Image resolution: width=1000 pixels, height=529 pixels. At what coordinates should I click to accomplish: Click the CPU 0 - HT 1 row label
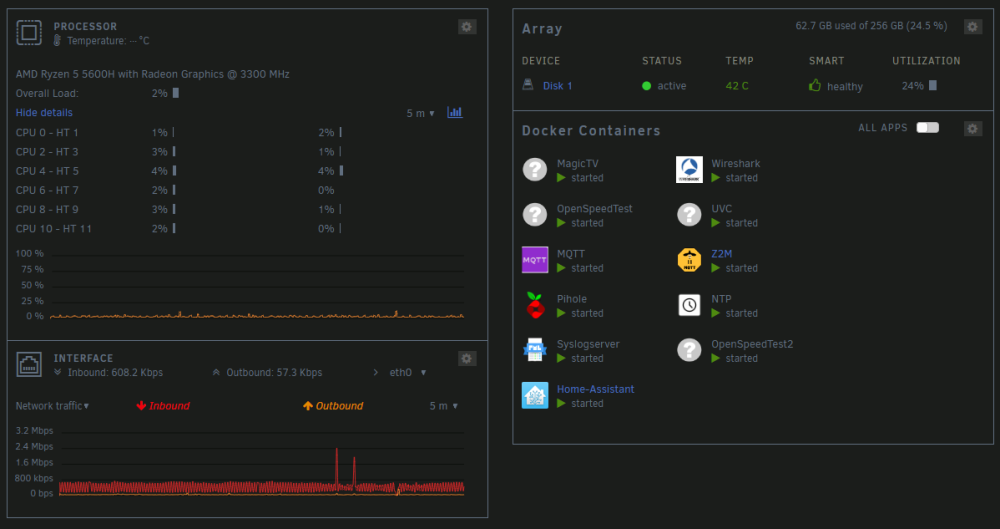(x=47, y=133)
